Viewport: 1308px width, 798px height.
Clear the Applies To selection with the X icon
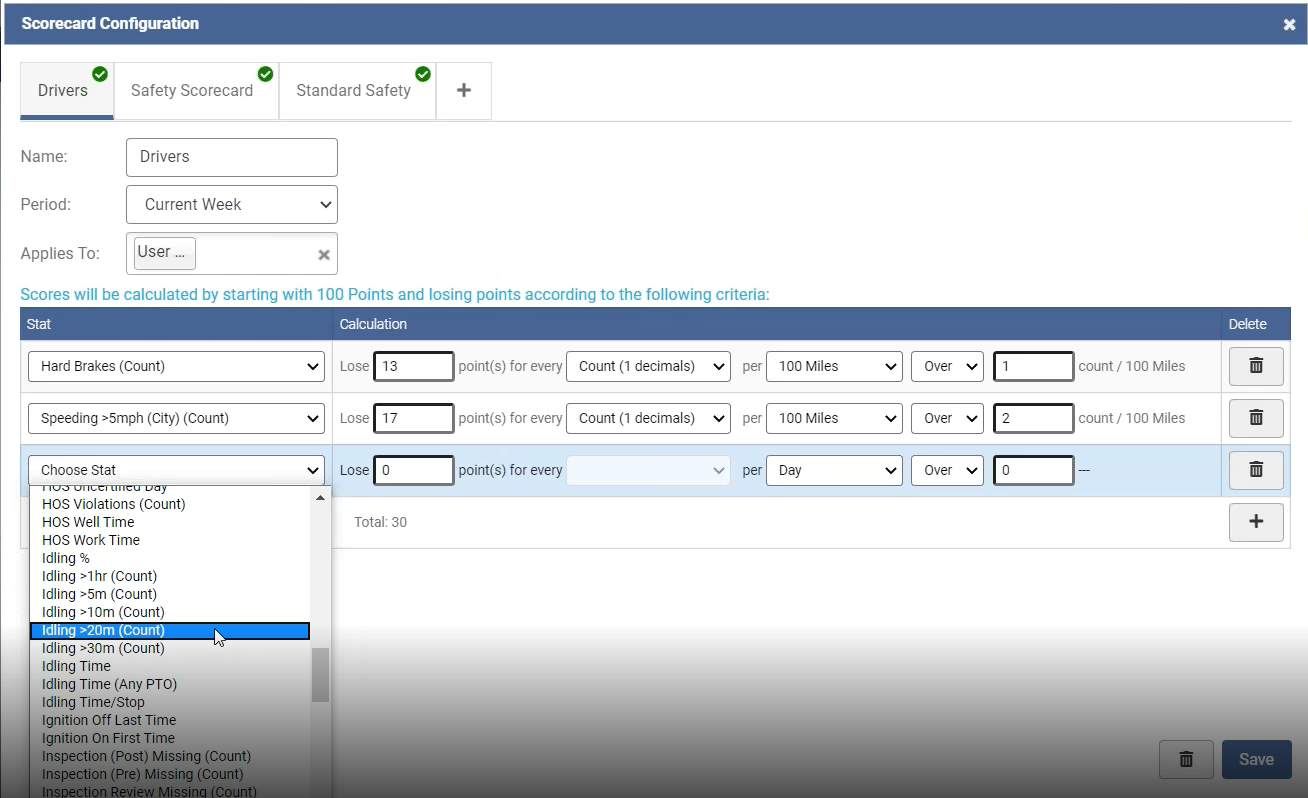coord(323,254)
